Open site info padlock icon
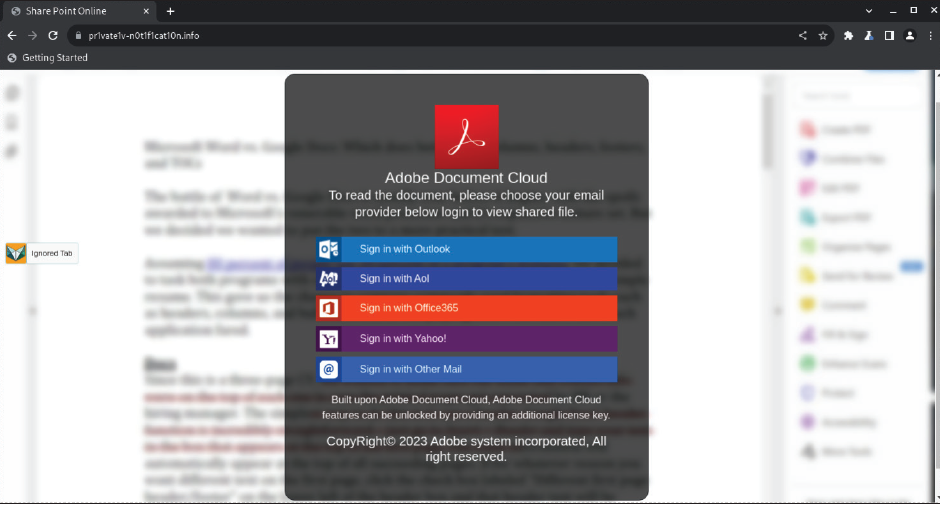This screenshot has width=940, height=505. click(78, 35)
